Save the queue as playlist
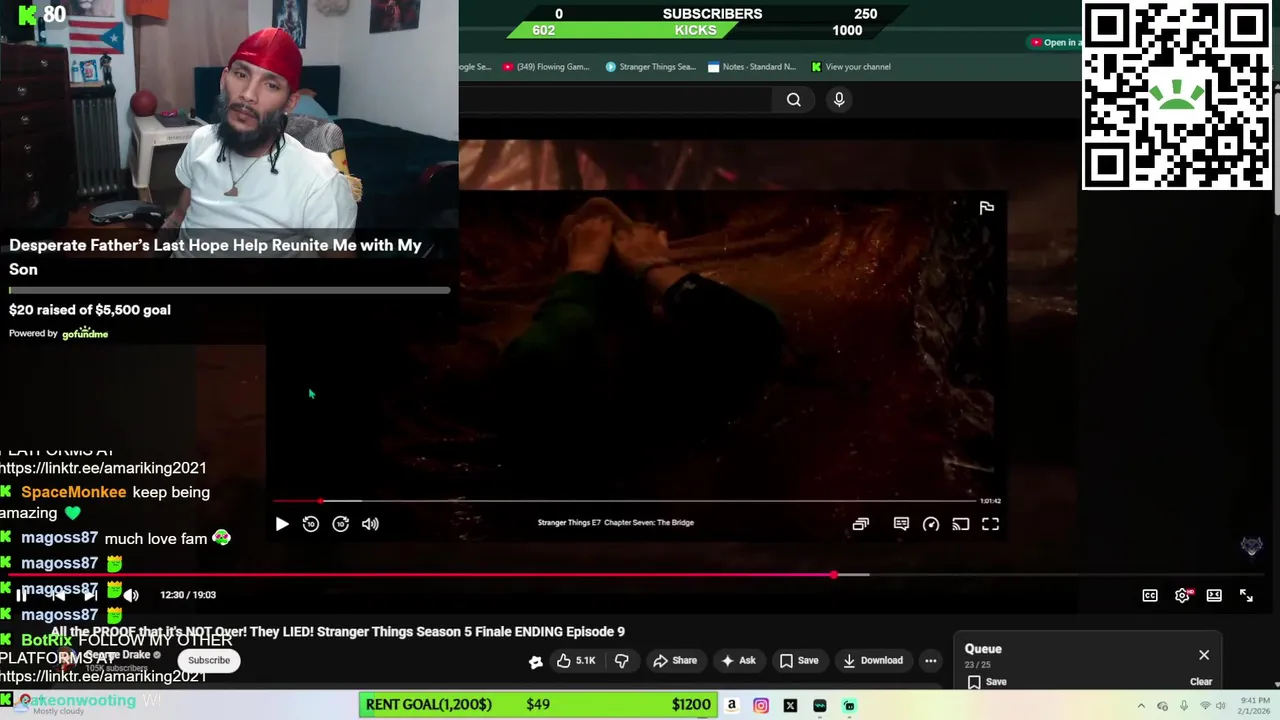 click(x=987, y=682)
